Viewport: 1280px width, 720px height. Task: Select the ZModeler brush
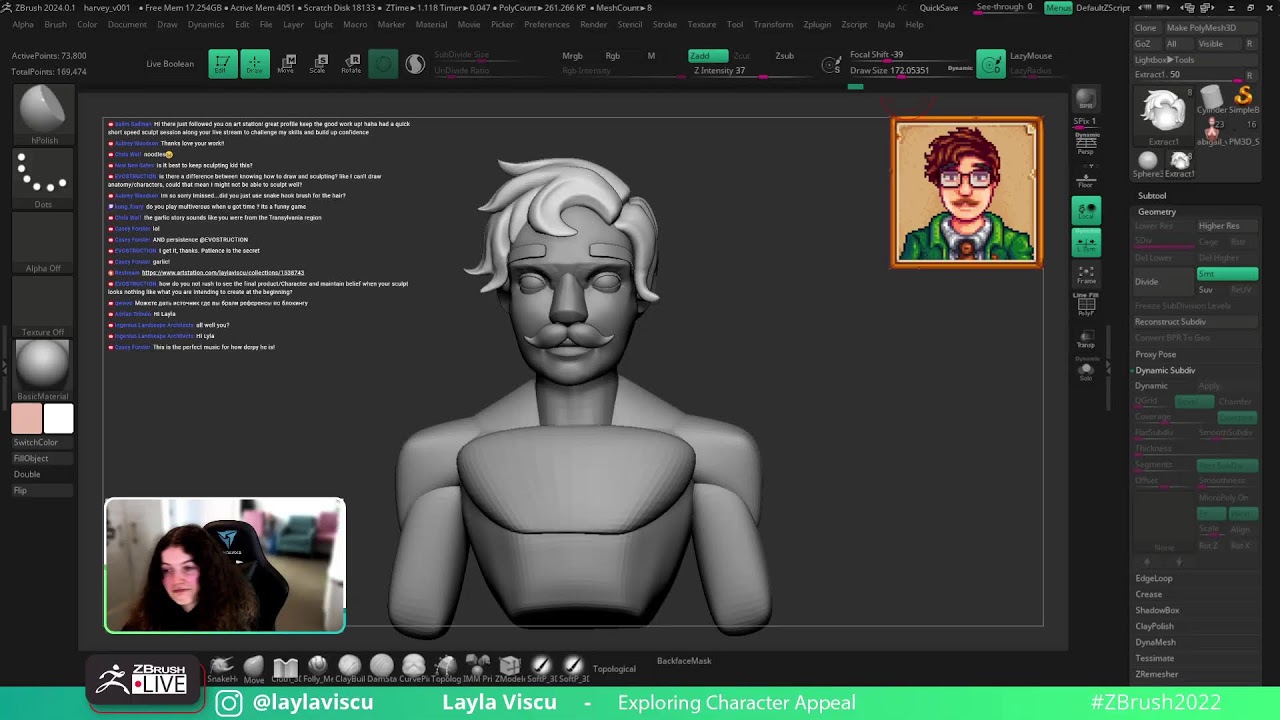pyautogui.click(x=510, y=667)
